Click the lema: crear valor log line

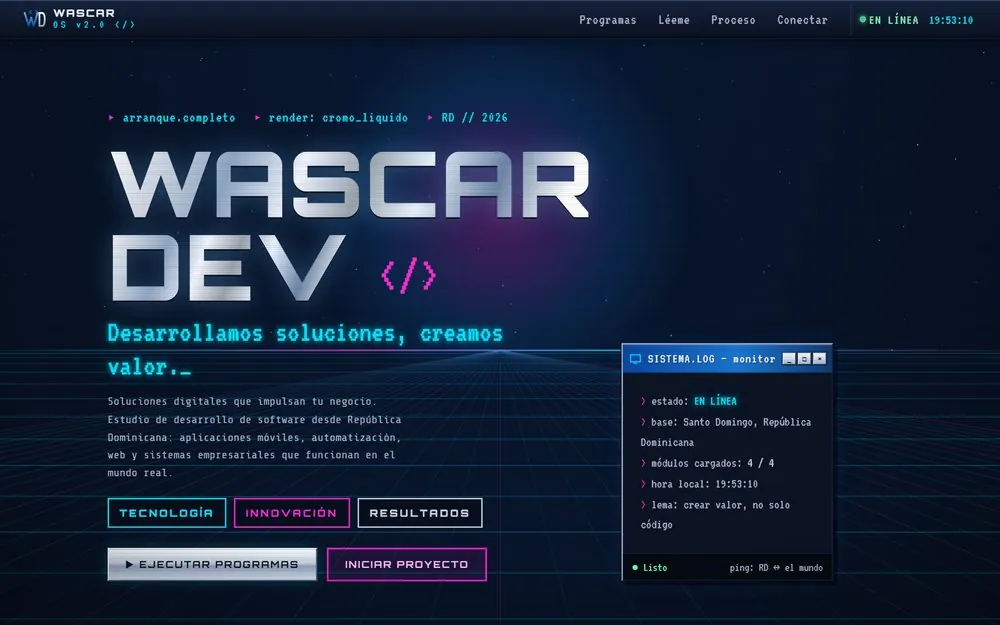(x=715, y=515)
